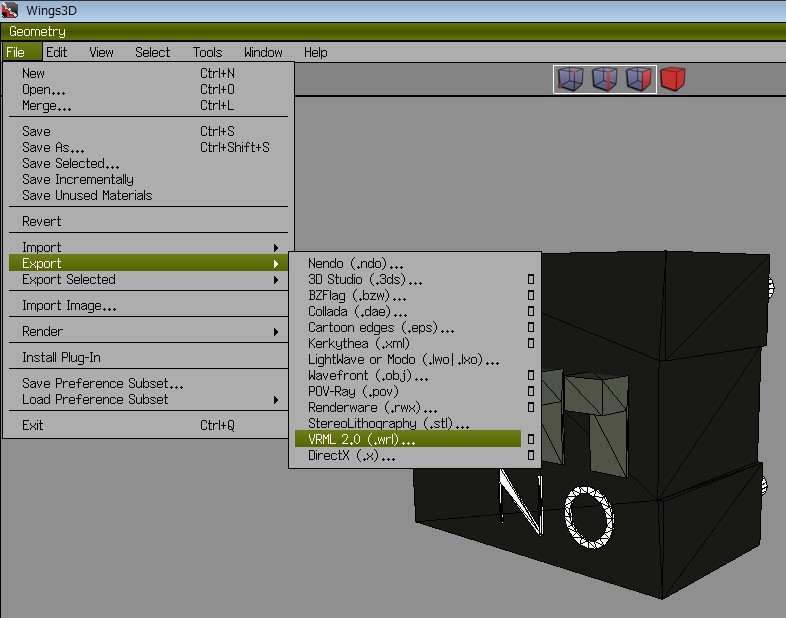Open the Window menu

[x=263, y=52]
